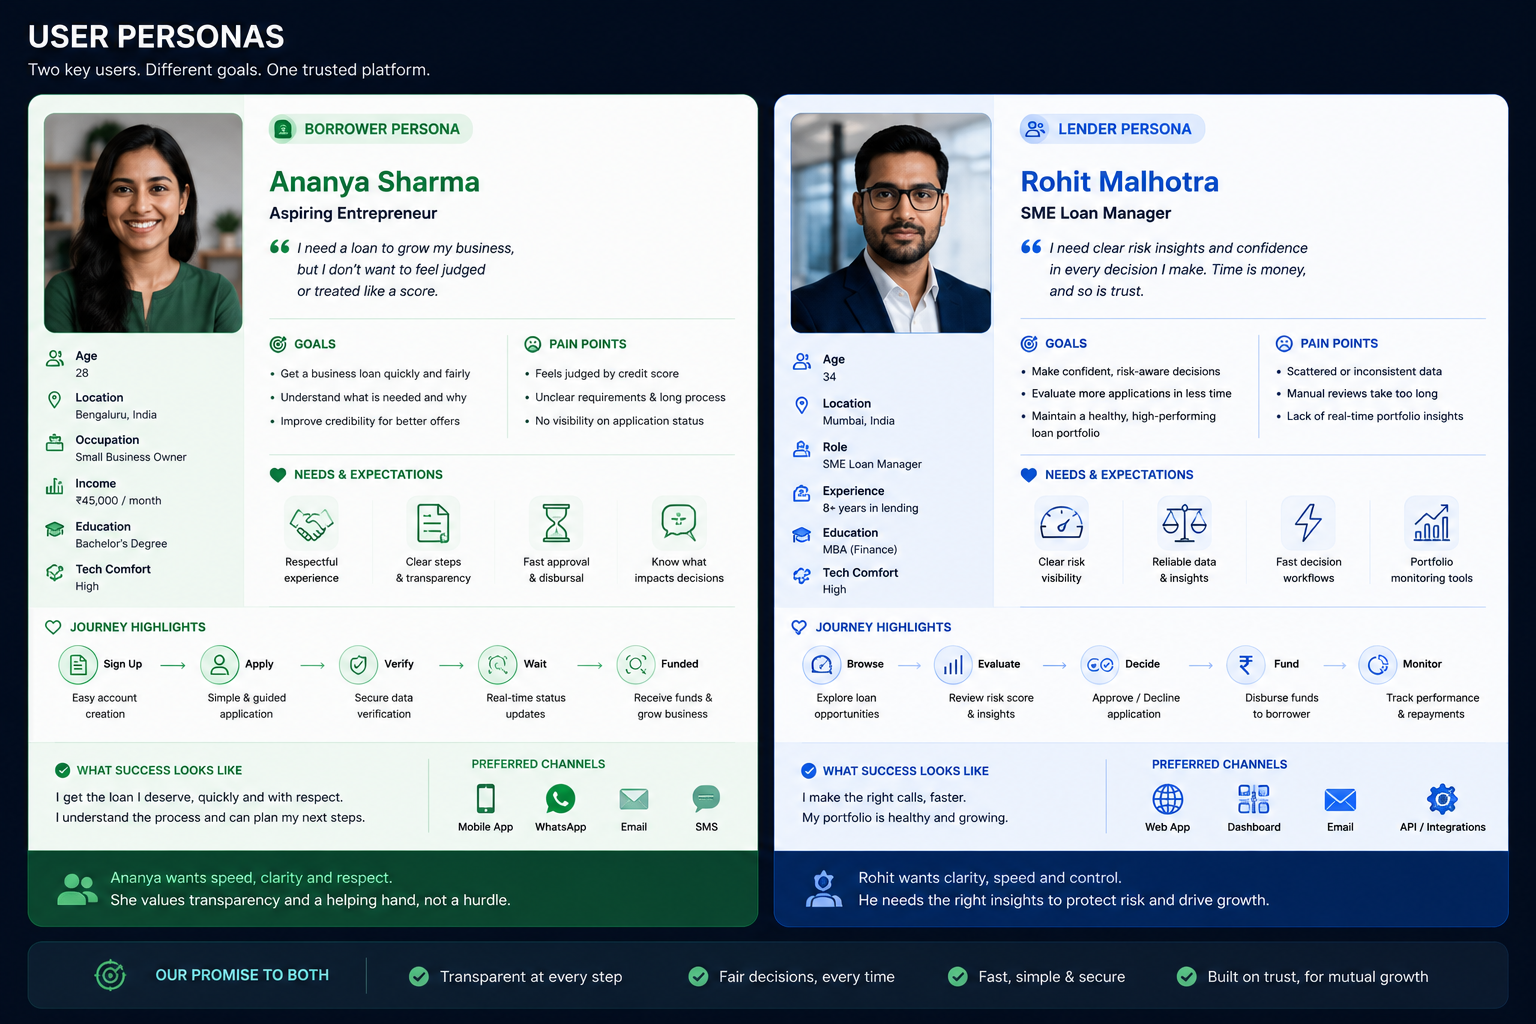Viewport: 1536px width, 1024px height.
Task: Choose the Dashboard channel icon
Action: 1253,799
